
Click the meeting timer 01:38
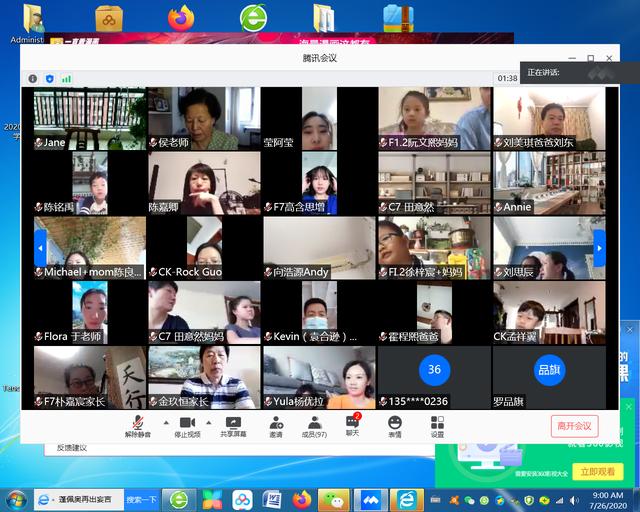[507, 78]
